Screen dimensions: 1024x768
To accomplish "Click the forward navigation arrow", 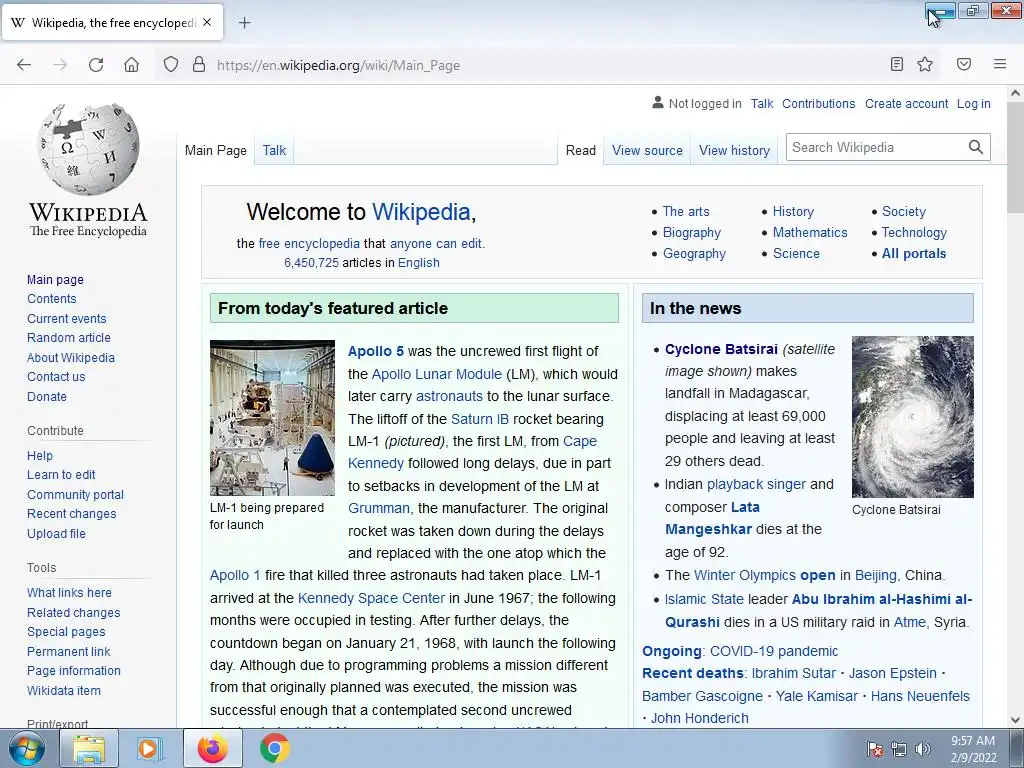I will (x=60, y=65).
